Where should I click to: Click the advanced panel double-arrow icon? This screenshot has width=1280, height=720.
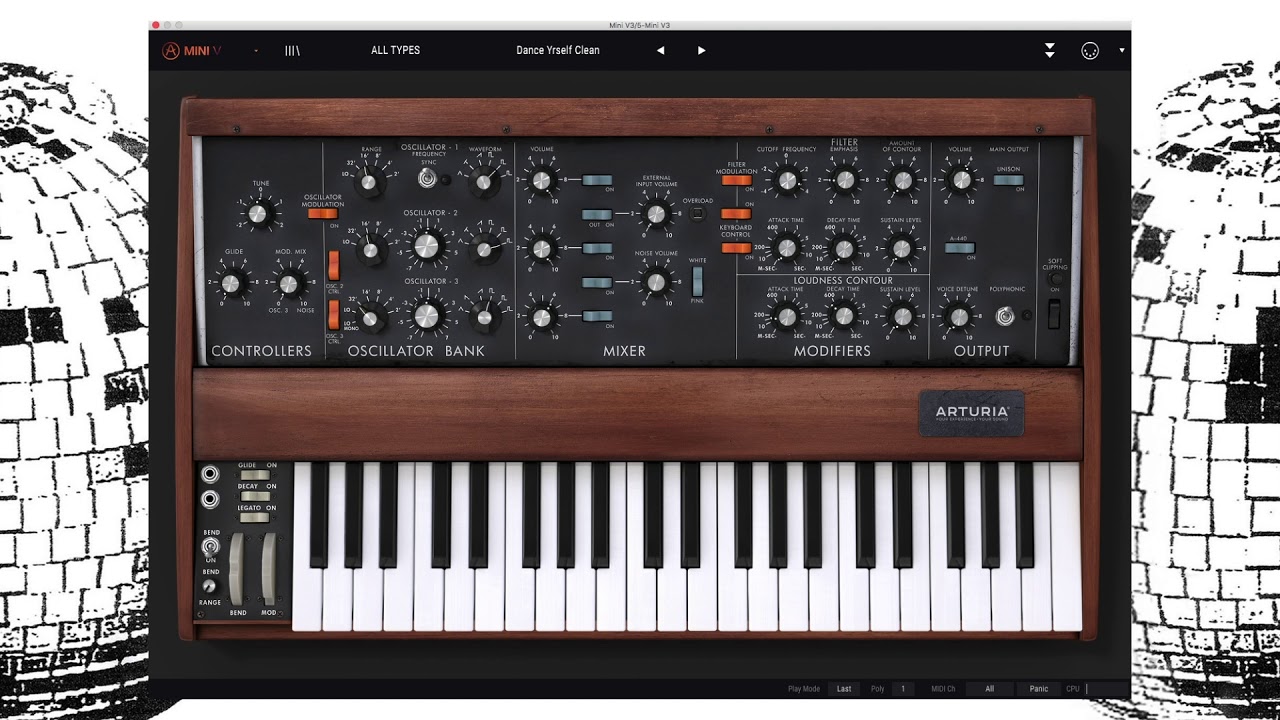pos(1049,50)
